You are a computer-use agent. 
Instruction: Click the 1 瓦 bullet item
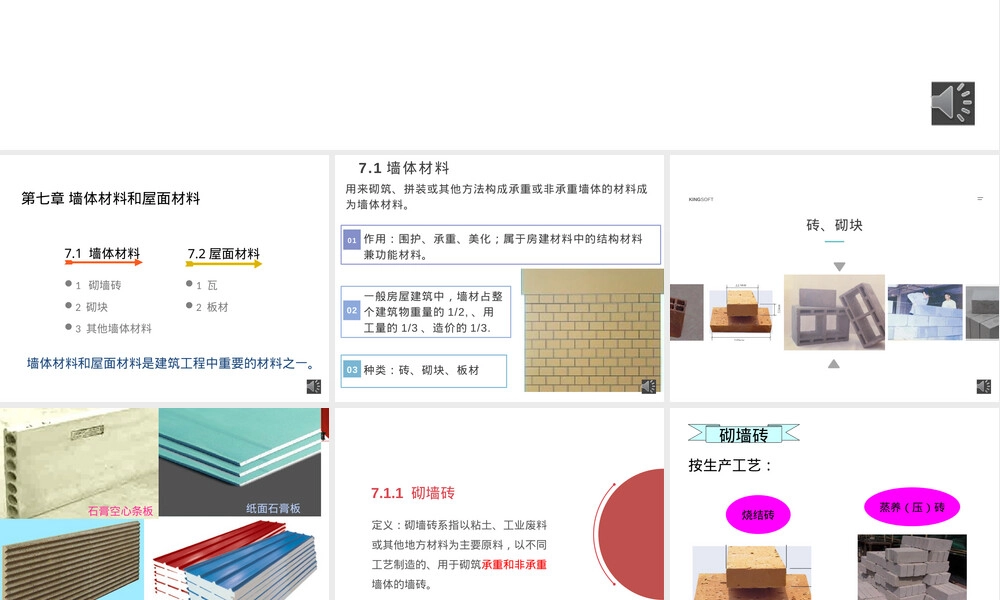tap(202, 285)
